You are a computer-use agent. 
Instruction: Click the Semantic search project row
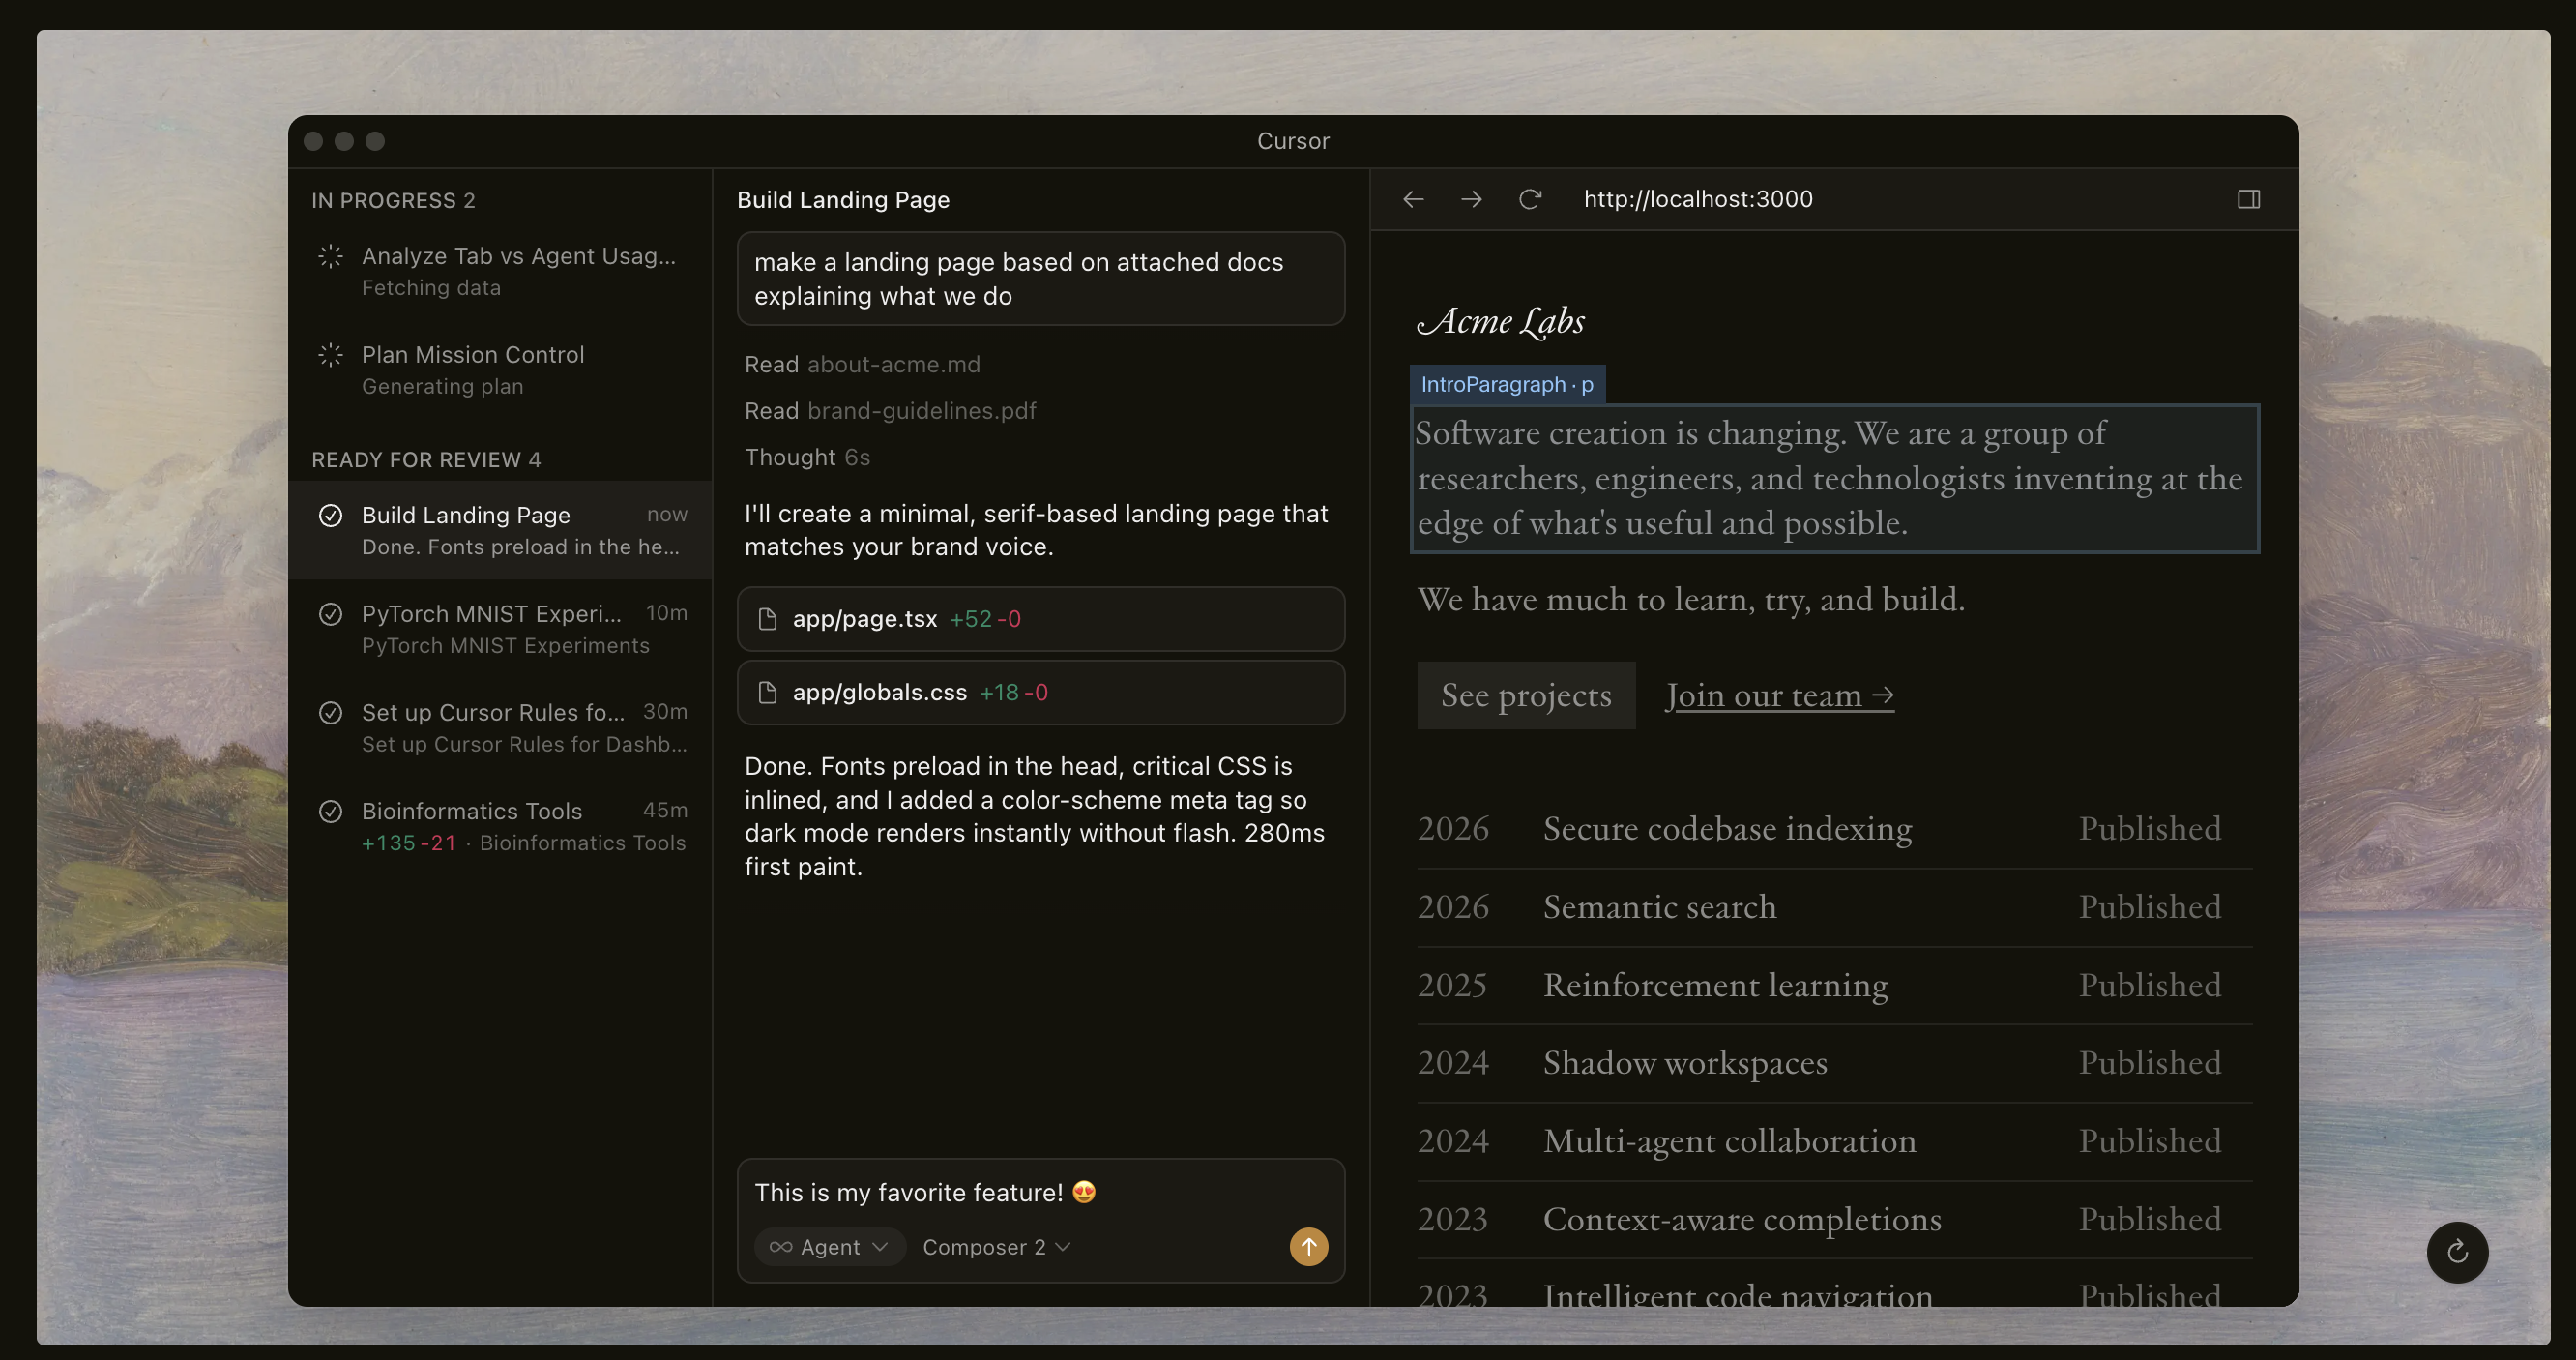(x=1834, y=907)
